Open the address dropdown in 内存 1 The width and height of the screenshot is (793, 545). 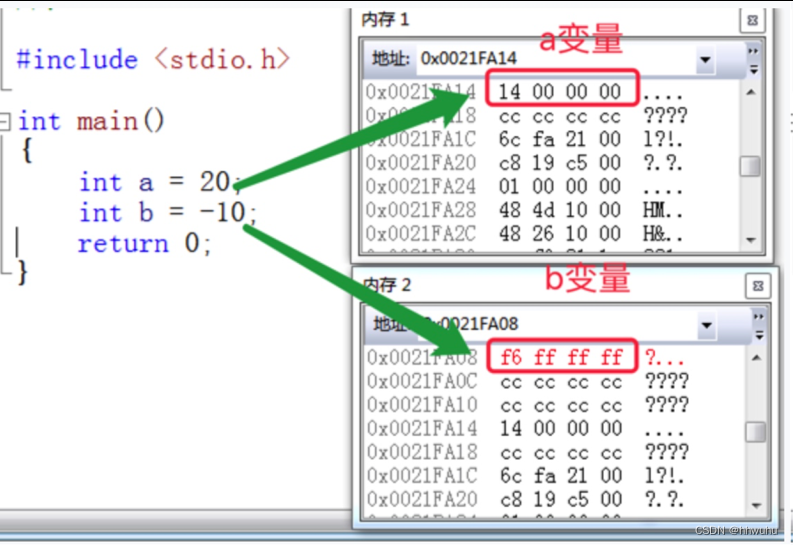pos(705,60)
